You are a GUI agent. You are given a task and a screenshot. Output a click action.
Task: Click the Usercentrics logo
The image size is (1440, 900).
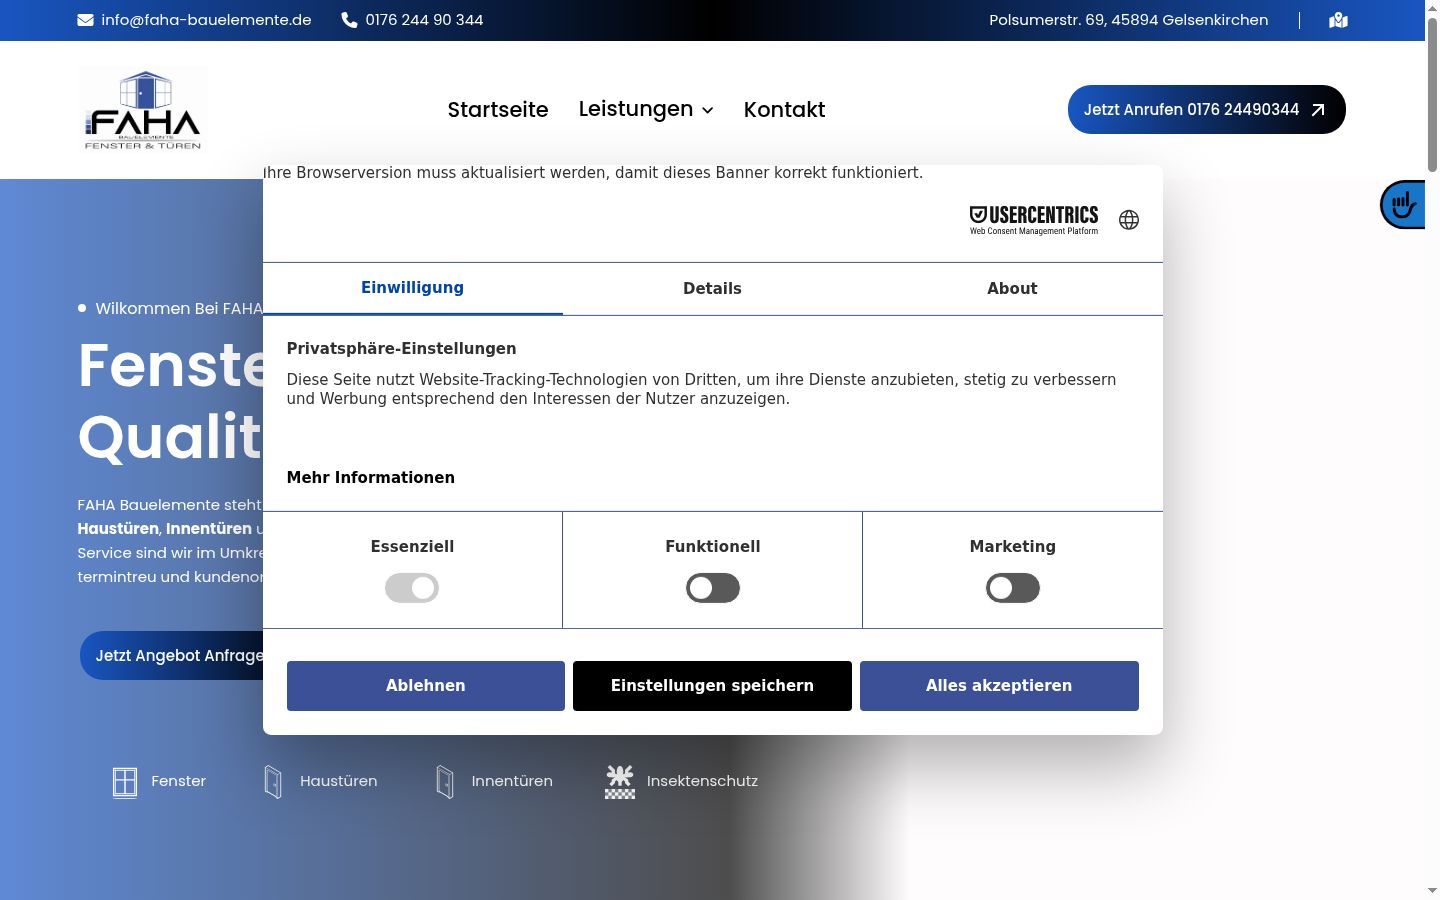pyautogui.click(x=1034, y=220)
